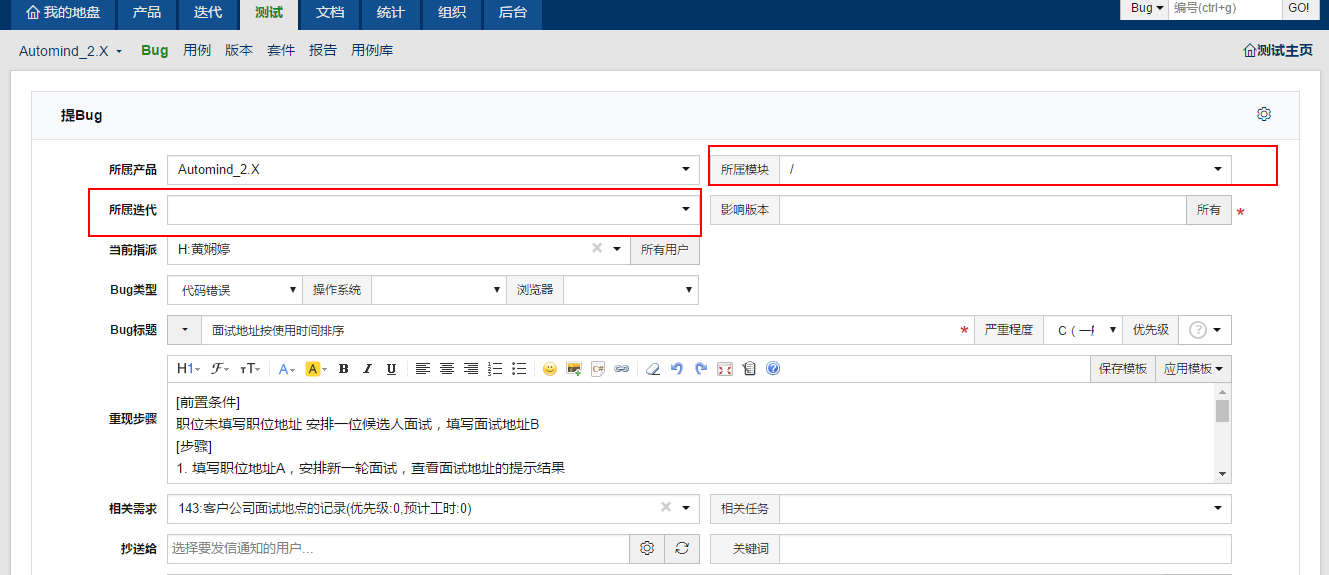Open the 我的地盘 tab

point(61,13)
